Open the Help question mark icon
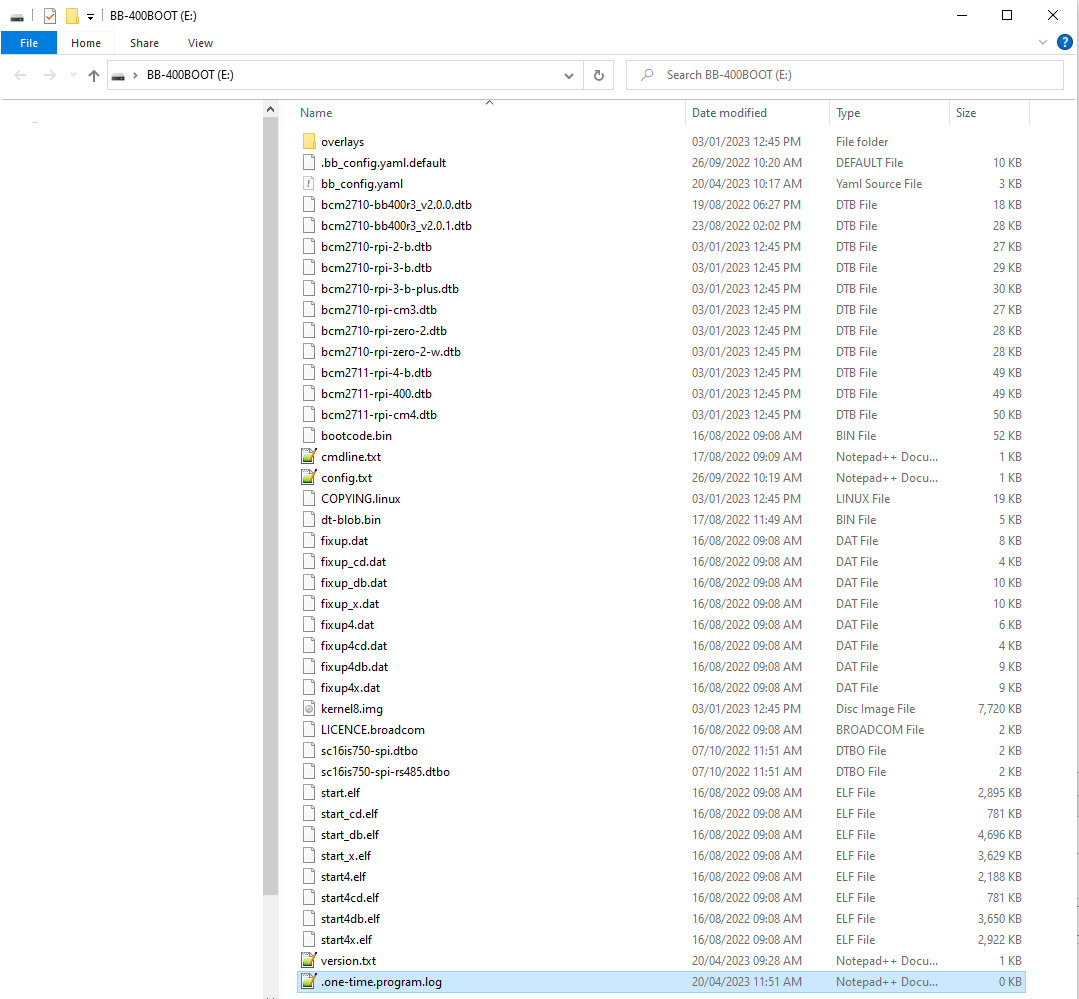1079x999 pixels. 1064,42
